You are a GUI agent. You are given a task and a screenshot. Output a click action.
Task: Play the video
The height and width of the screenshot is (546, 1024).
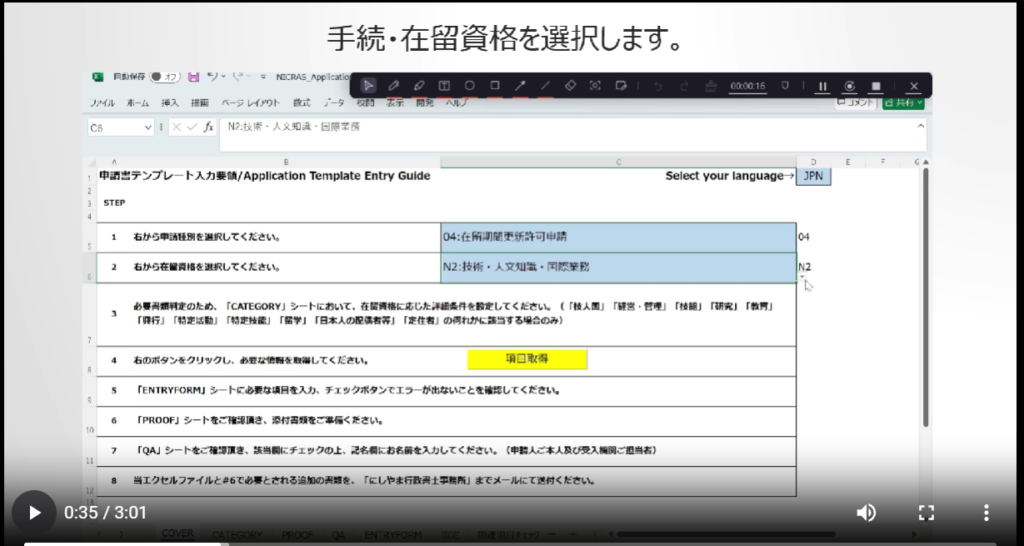point(34,513)
